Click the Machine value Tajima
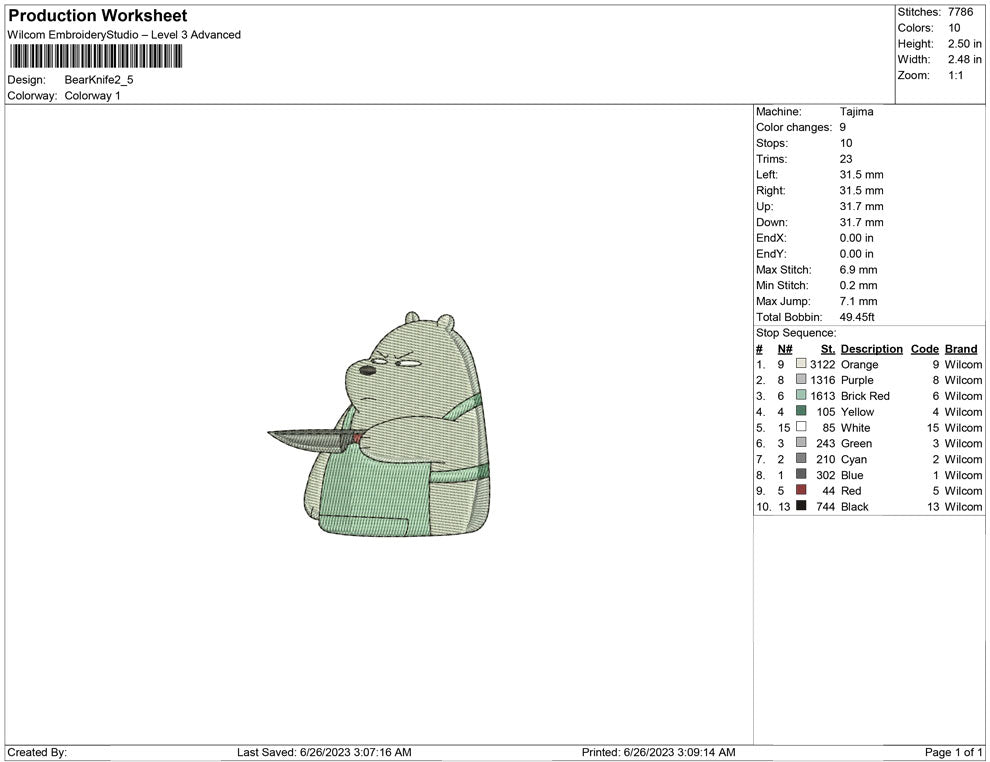Image resolution: width=990 pixels, height=762 pixels. click(x=856, y=112)
